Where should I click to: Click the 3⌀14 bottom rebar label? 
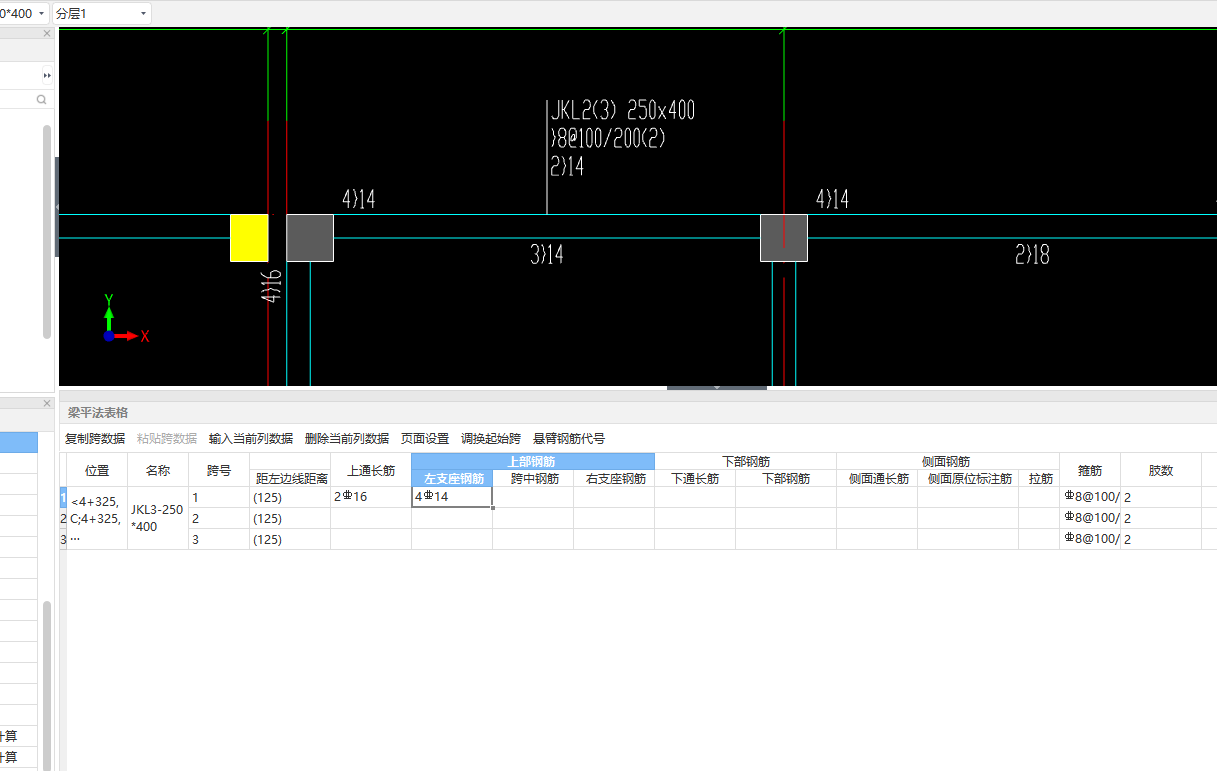[547, 255]
